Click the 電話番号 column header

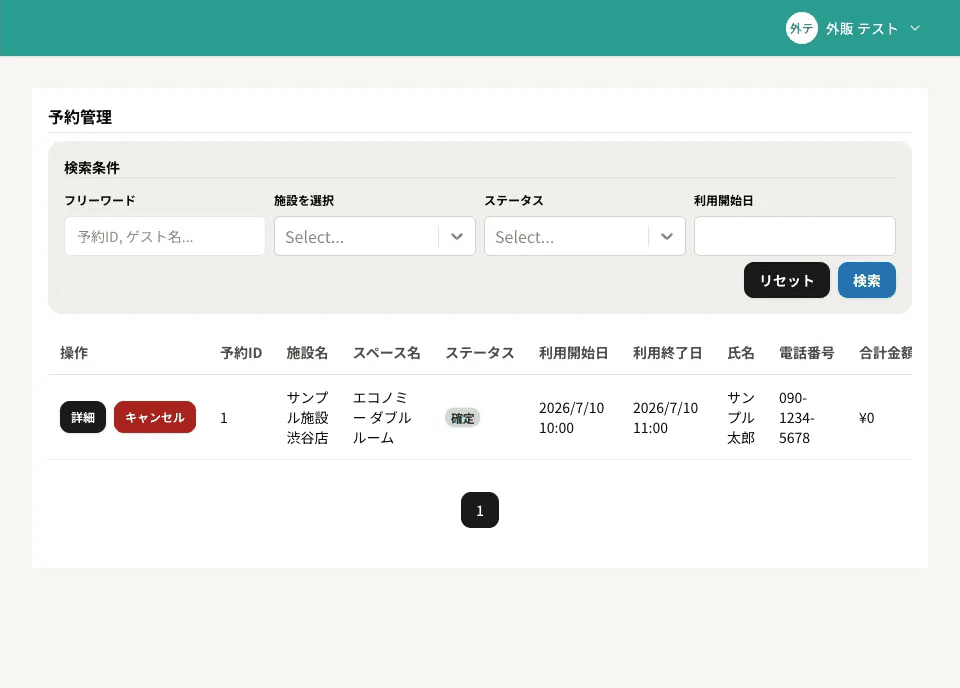click(x=807, y=353)
